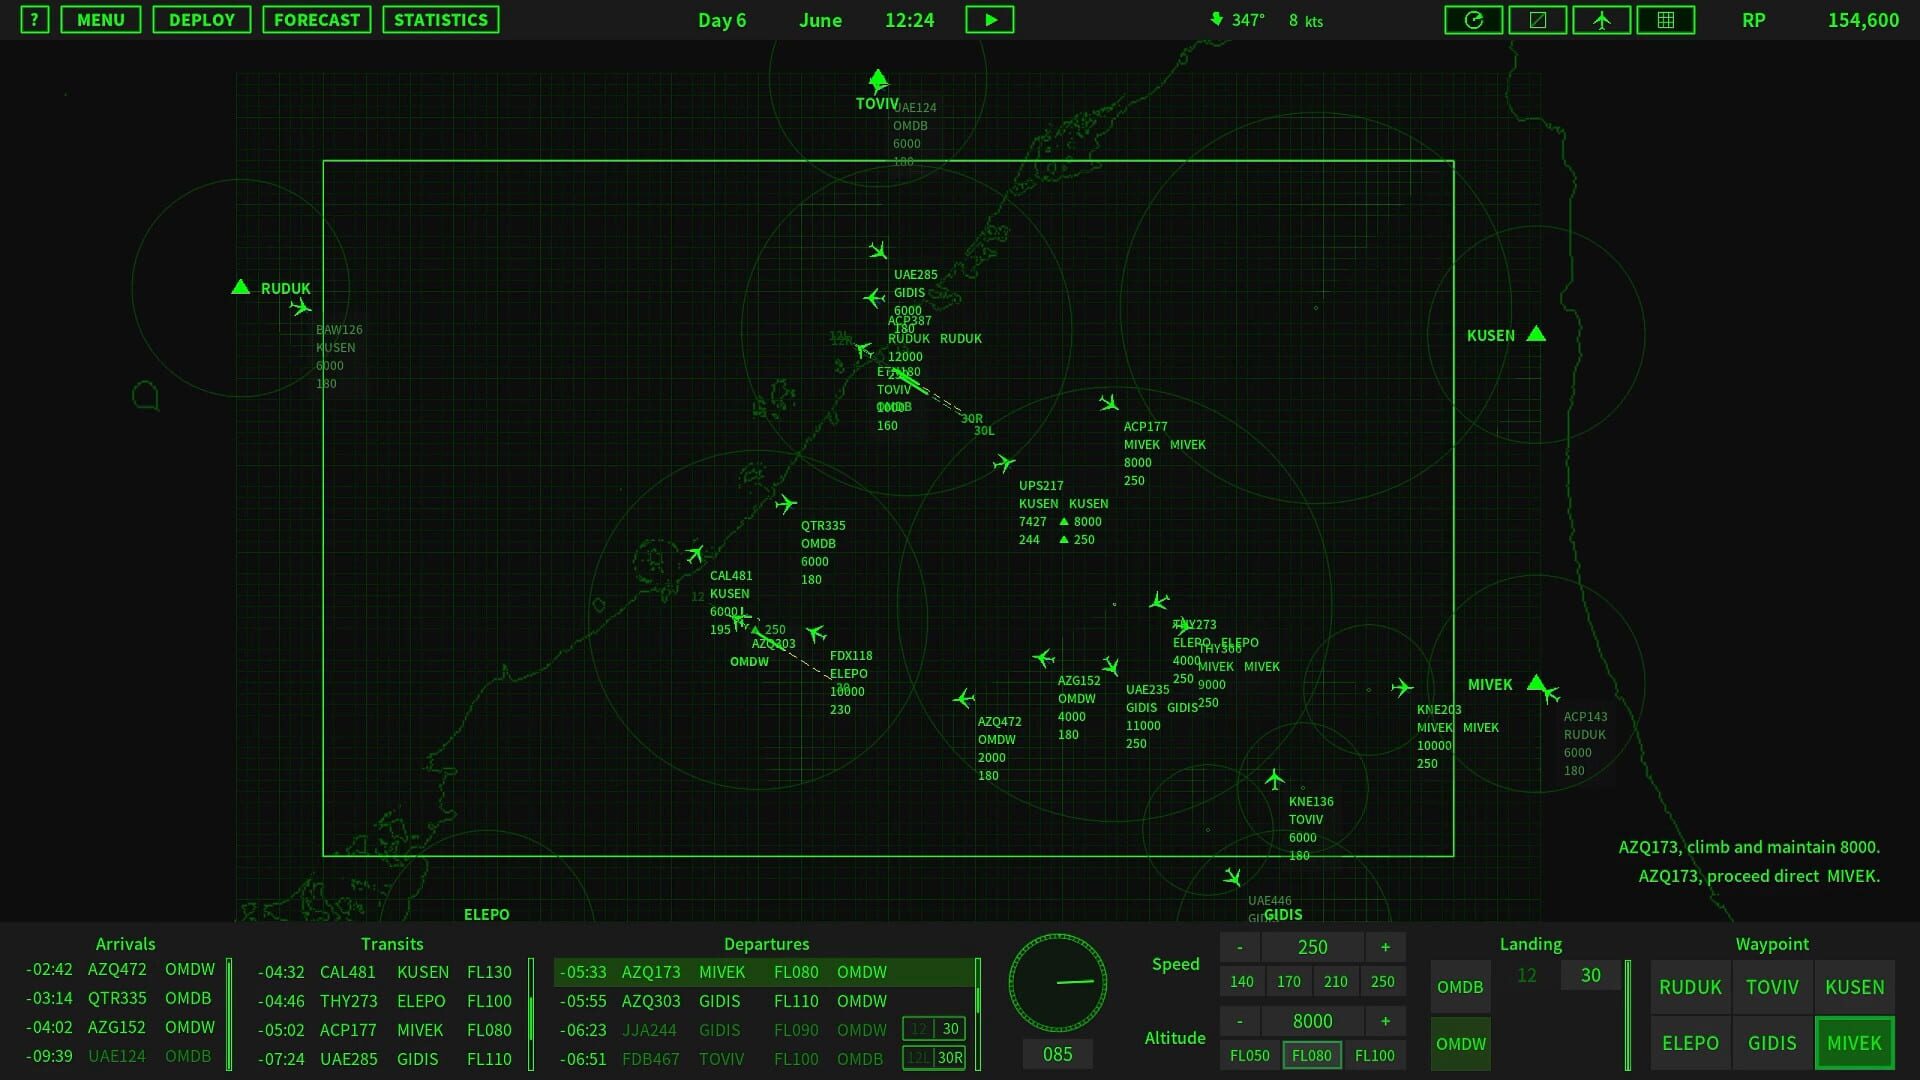Click the wind direction arrow near 347 degrees

coord(1216,18)
